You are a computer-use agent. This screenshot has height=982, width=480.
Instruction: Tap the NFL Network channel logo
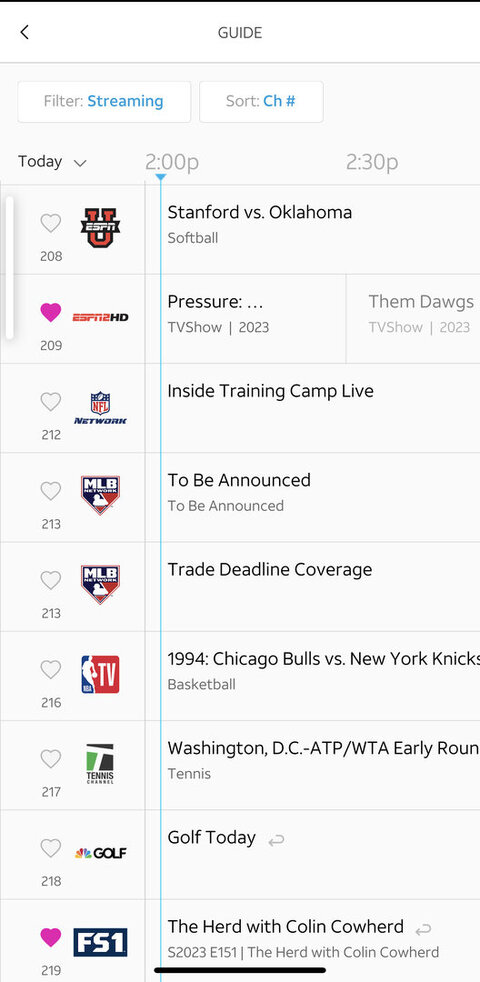(x=100, y=408)
